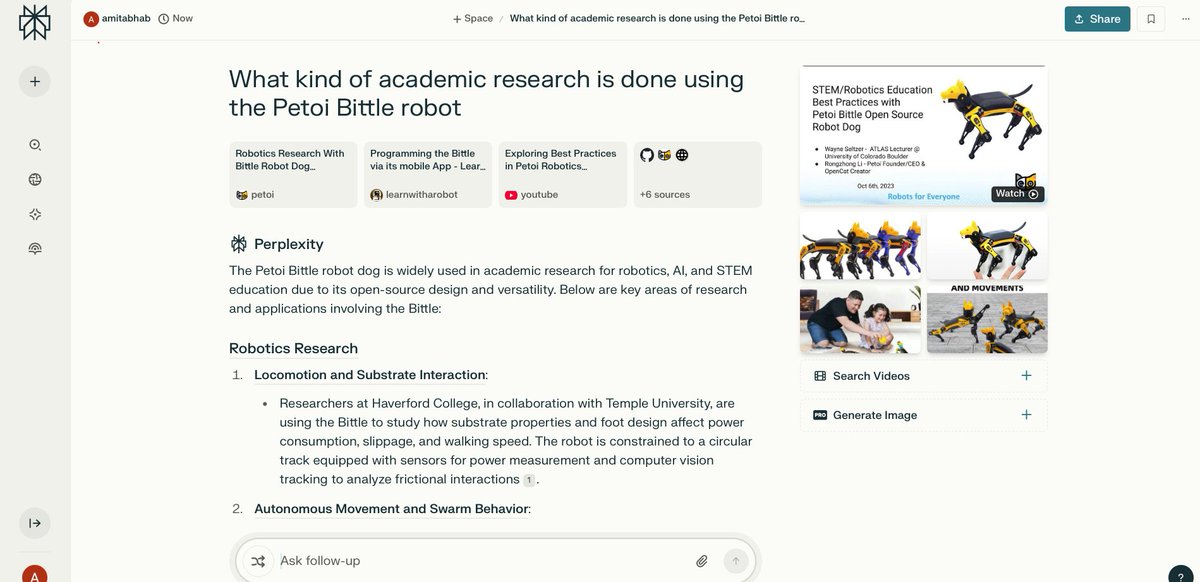Click the globe icon in sources card
The width and height of the screenshot is (1200, 582).
682,155
